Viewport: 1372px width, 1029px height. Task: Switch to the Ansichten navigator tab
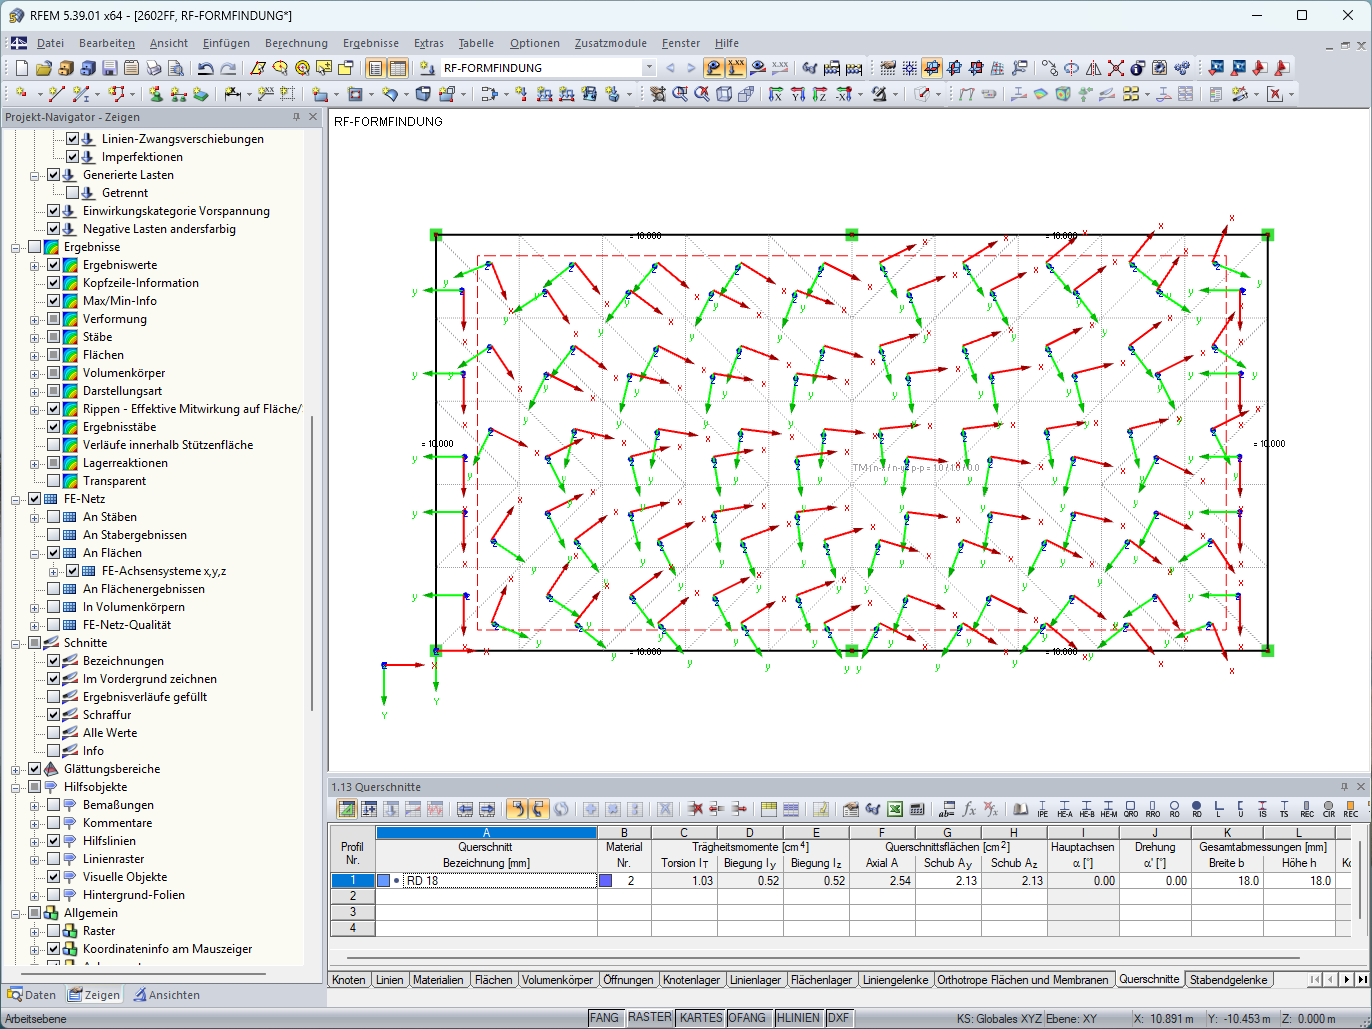(x=167, y=995)
